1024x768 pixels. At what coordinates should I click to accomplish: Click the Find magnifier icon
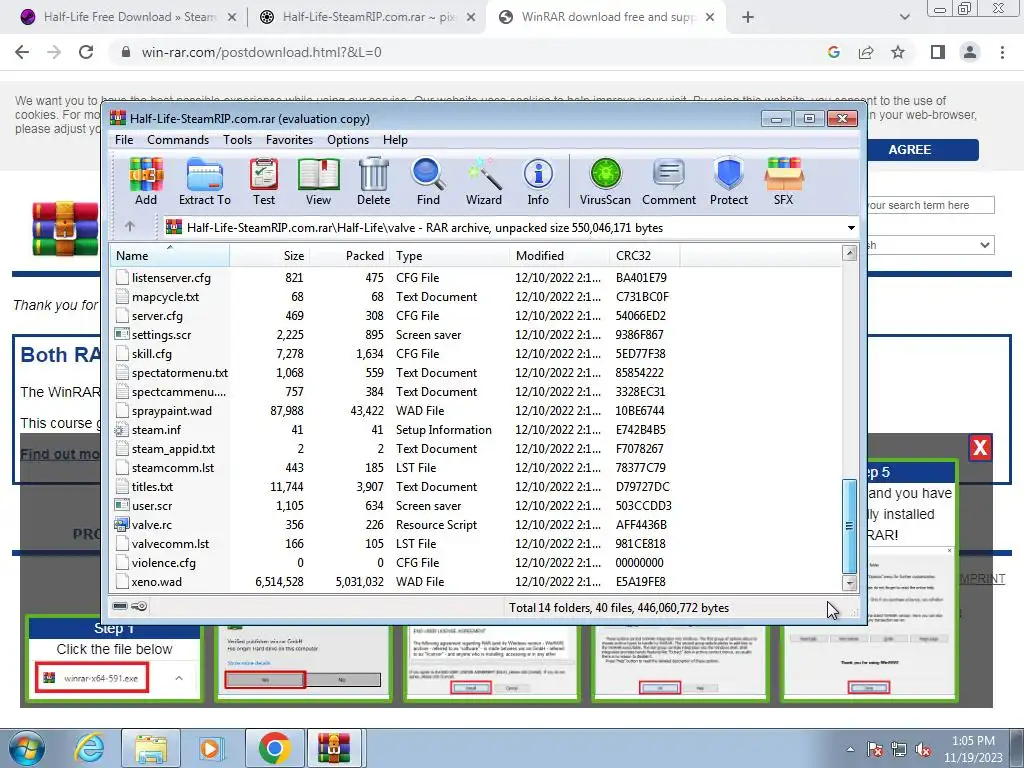pos(428,182)
